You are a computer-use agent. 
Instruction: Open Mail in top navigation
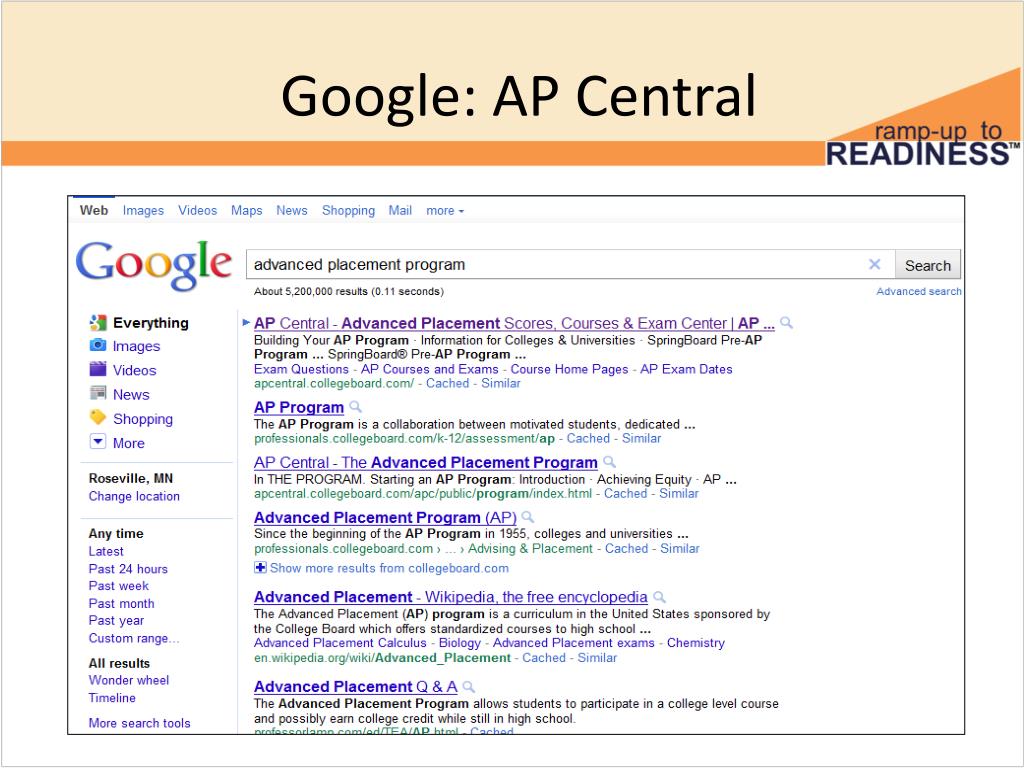click(400, 210)
